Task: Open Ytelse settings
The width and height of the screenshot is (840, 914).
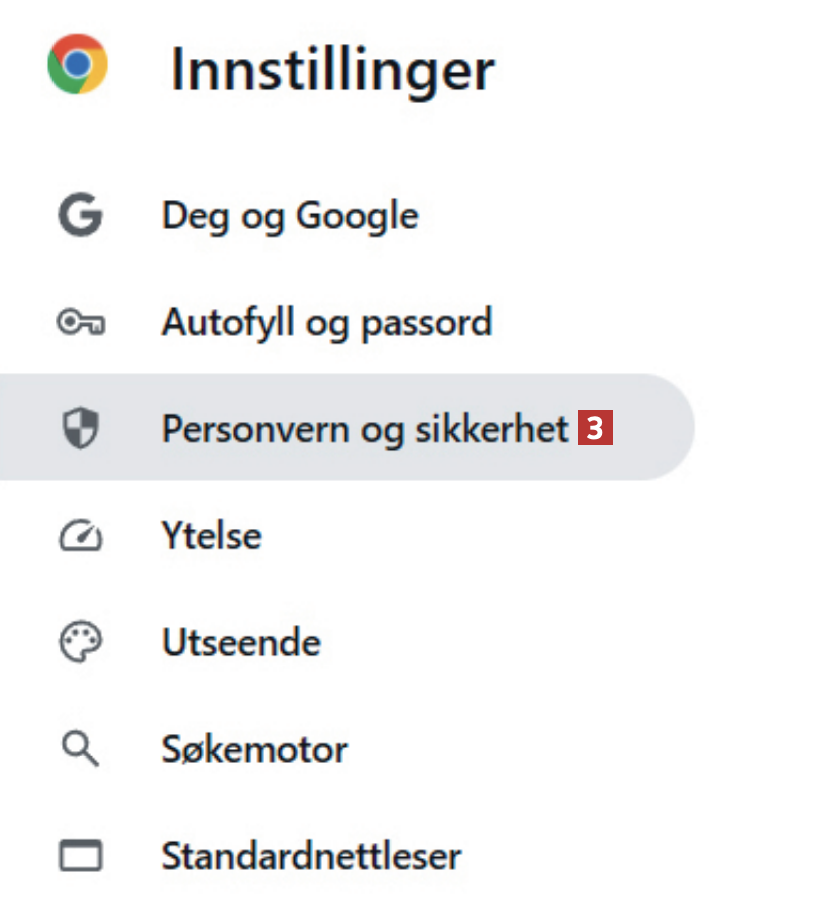Action: coord(211,537)
